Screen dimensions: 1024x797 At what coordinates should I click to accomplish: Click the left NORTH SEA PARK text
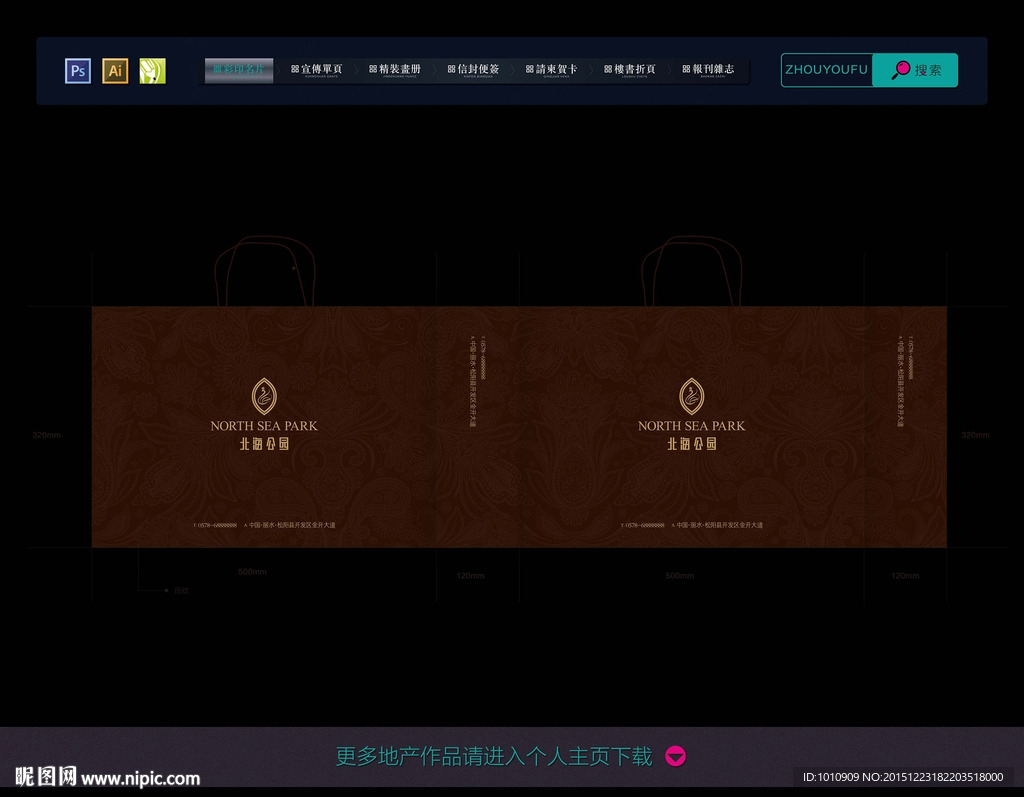(264, 425)
